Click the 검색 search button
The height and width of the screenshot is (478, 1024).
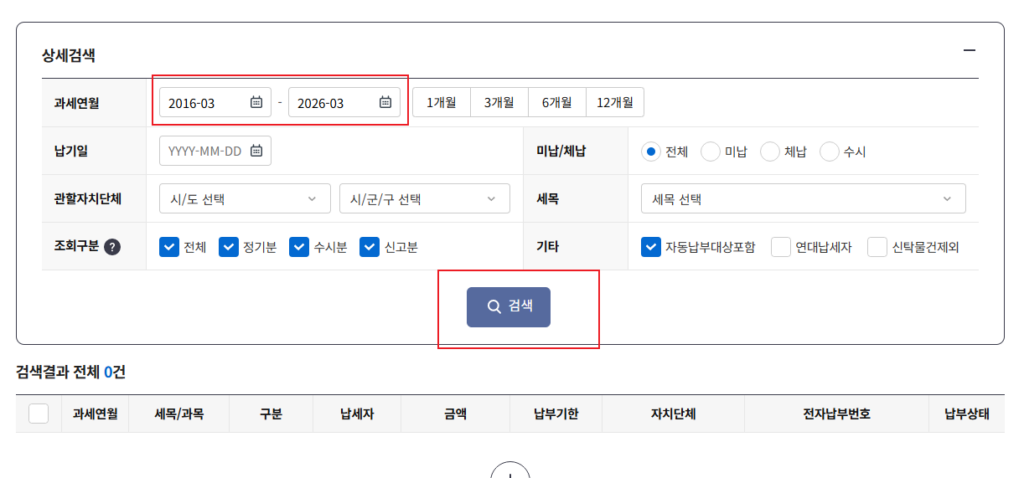508,306
